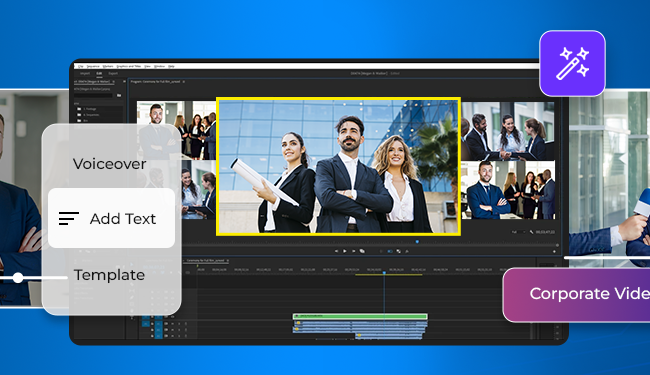Viewport: 650px width, 375px height.
Task: Open the Template option
Action: pos(109,275)
